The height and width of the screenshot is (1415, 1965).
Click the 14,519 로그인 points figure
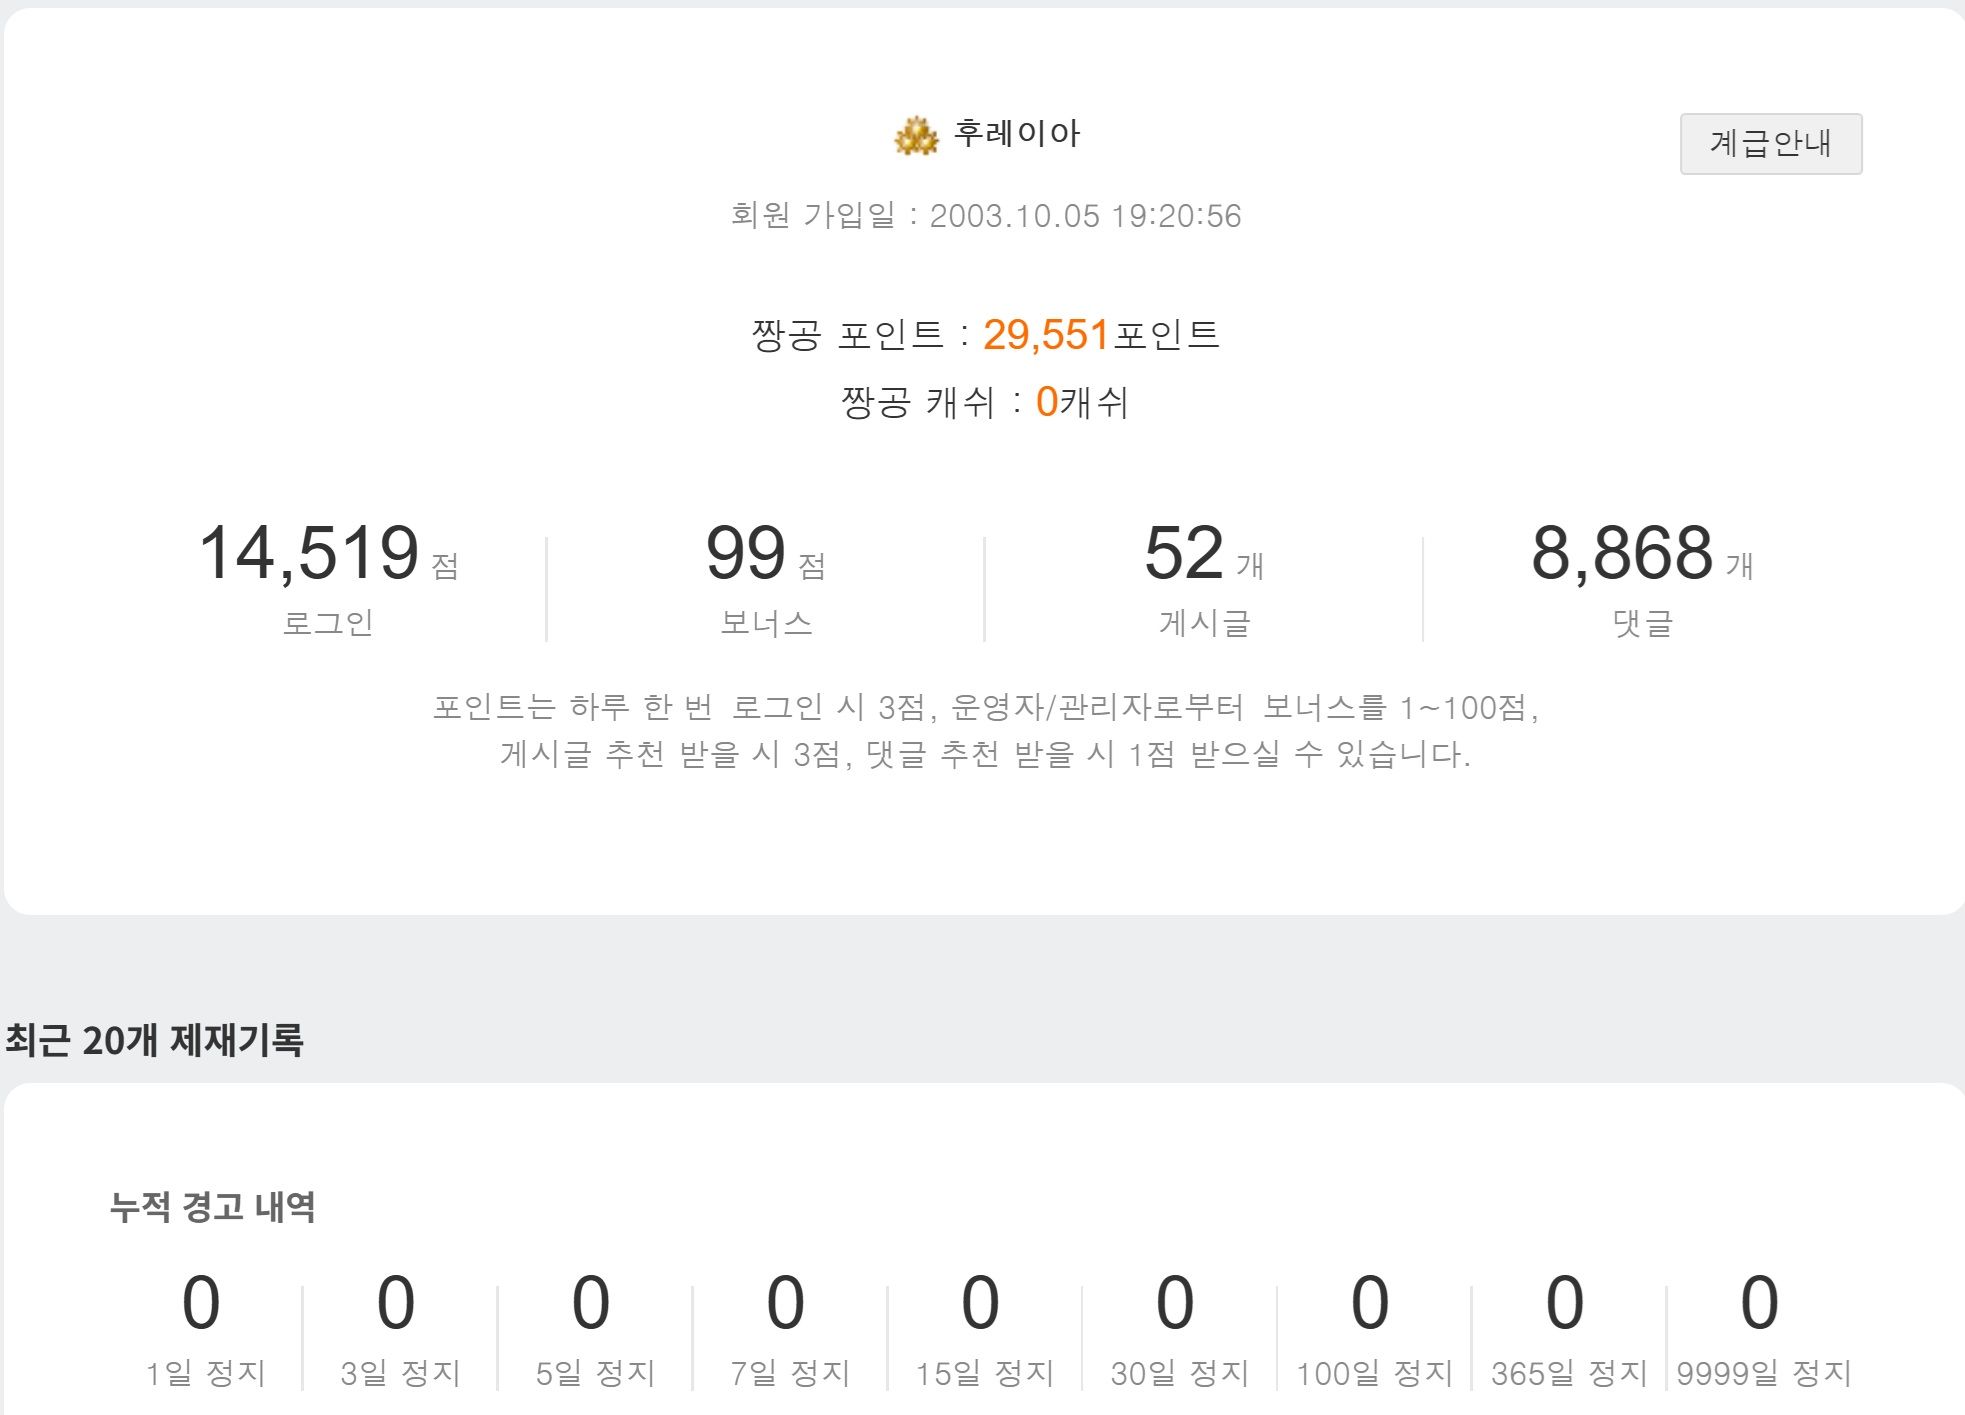(x=309, y=553)
